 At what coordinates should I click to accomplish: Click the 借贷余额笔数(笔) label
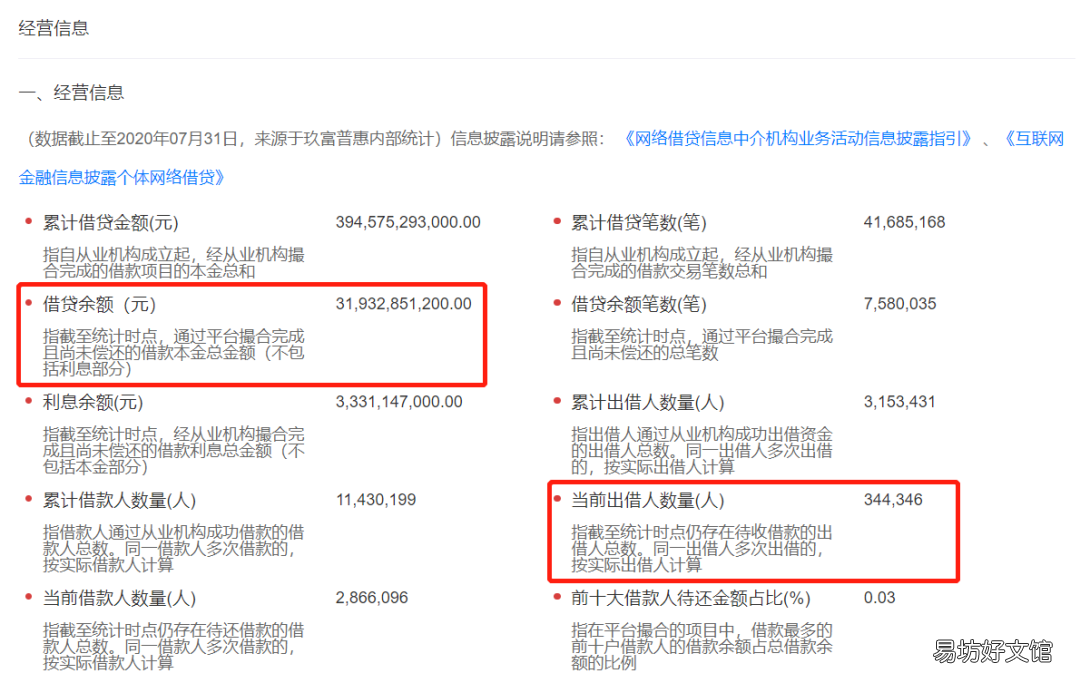pos(638,304)
